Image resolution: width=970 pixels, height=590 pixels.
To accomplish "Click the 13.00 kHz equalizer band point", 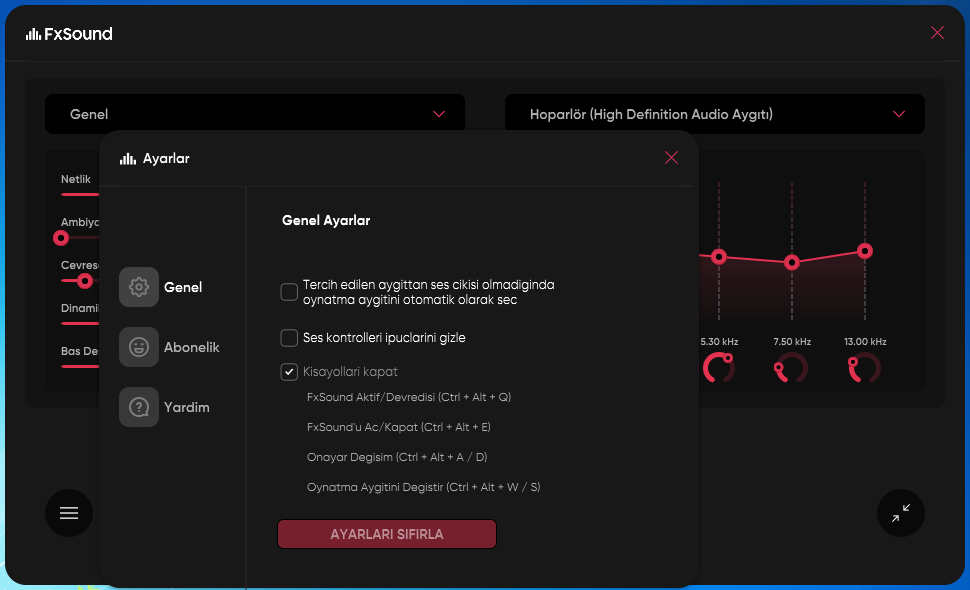I will click(865, 251).
